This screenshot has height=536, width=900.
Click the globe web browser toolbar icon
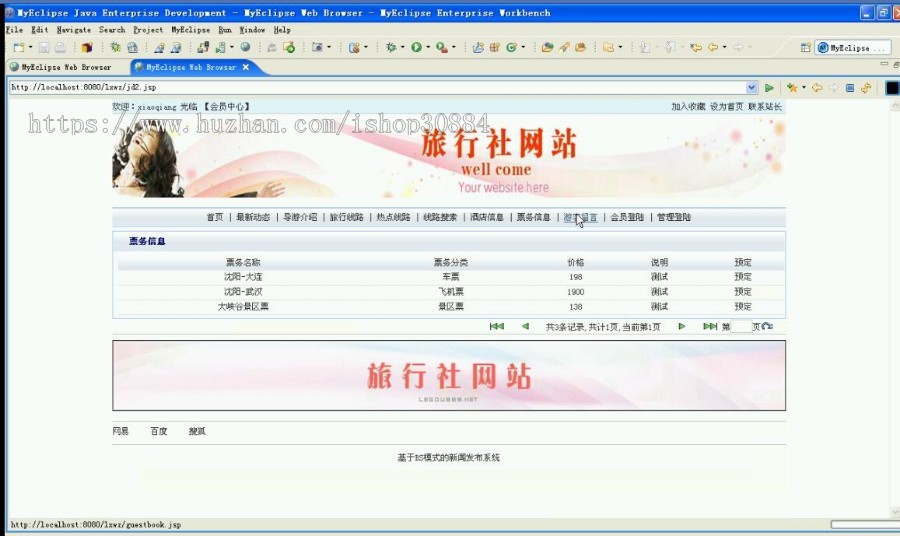(x=245, y=47)
